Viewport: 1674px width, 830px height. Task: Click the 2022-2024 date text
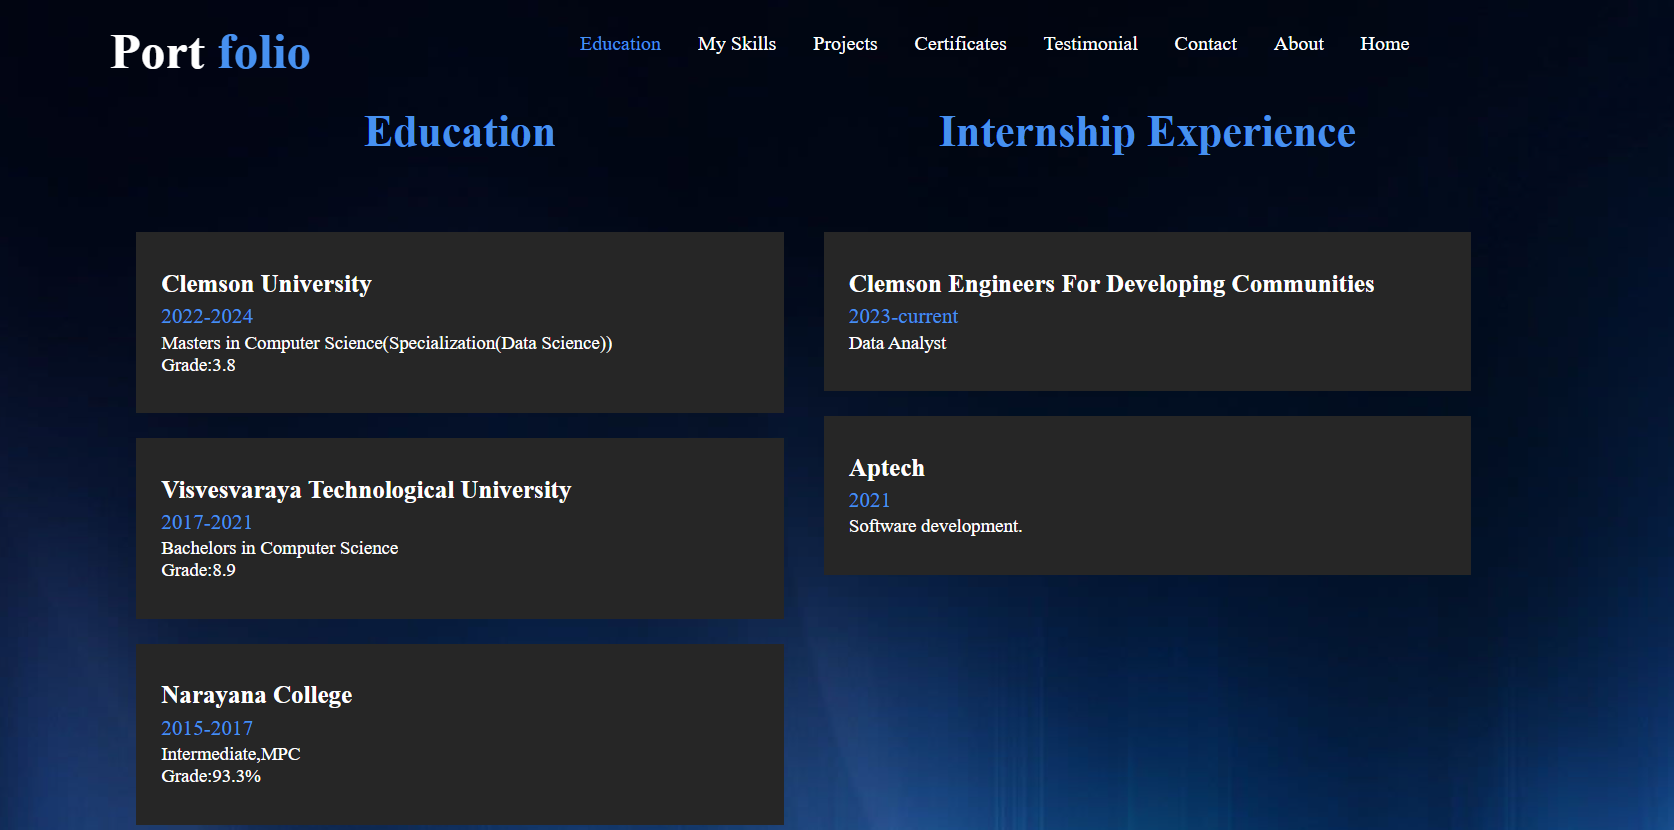click(x=207, y=316)
